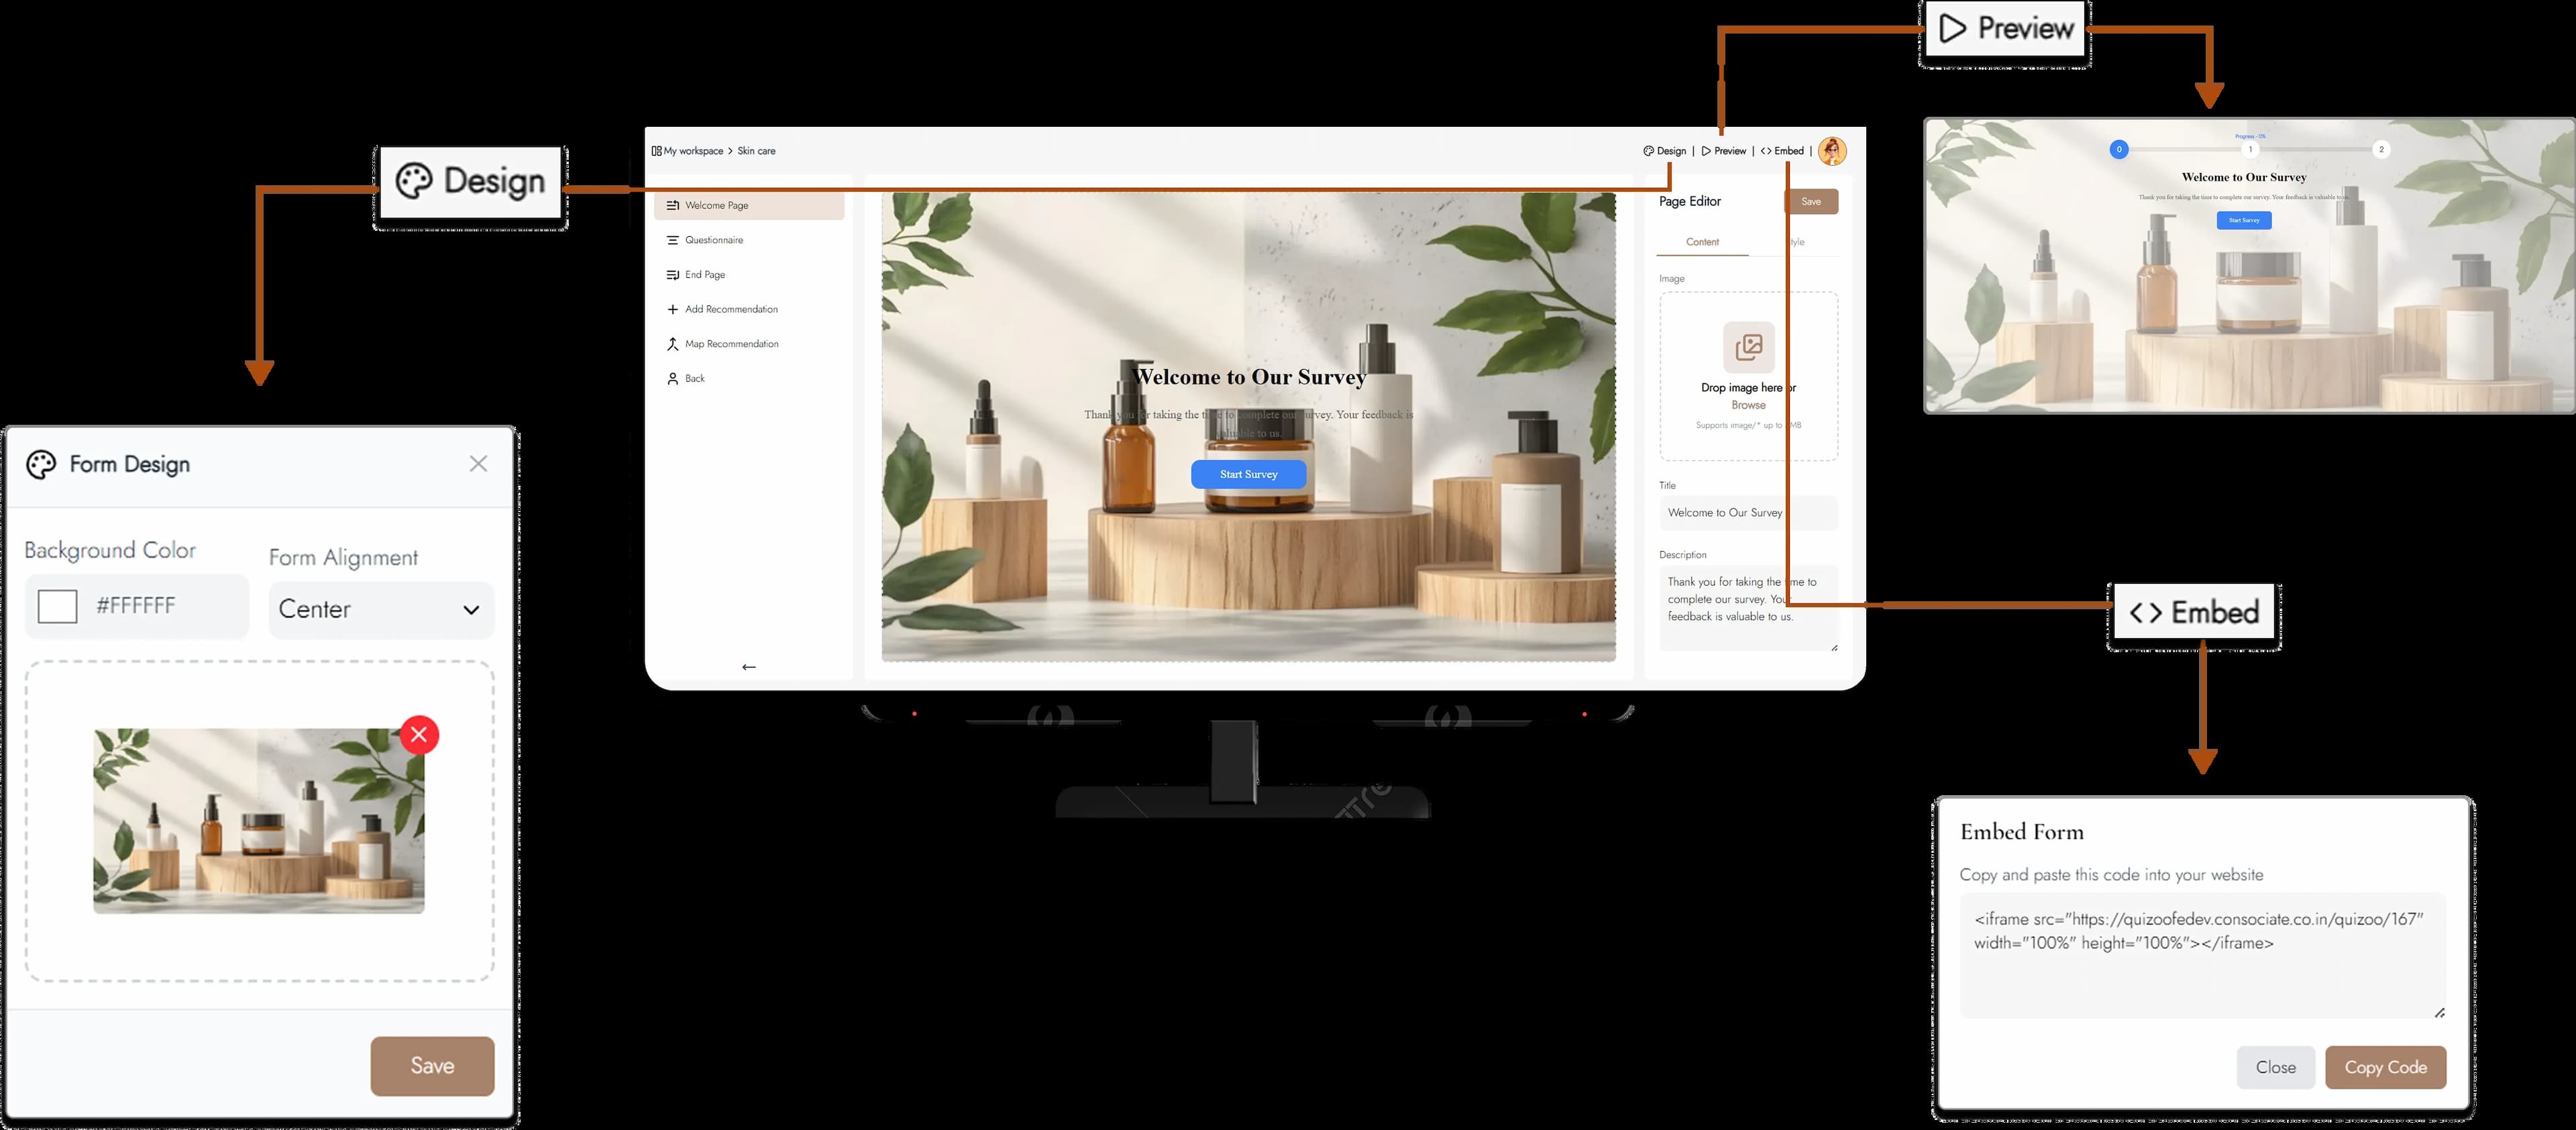Click the back arrow below sidebar
This screenshot has height=1130, width=2576.
coord(749,667)
